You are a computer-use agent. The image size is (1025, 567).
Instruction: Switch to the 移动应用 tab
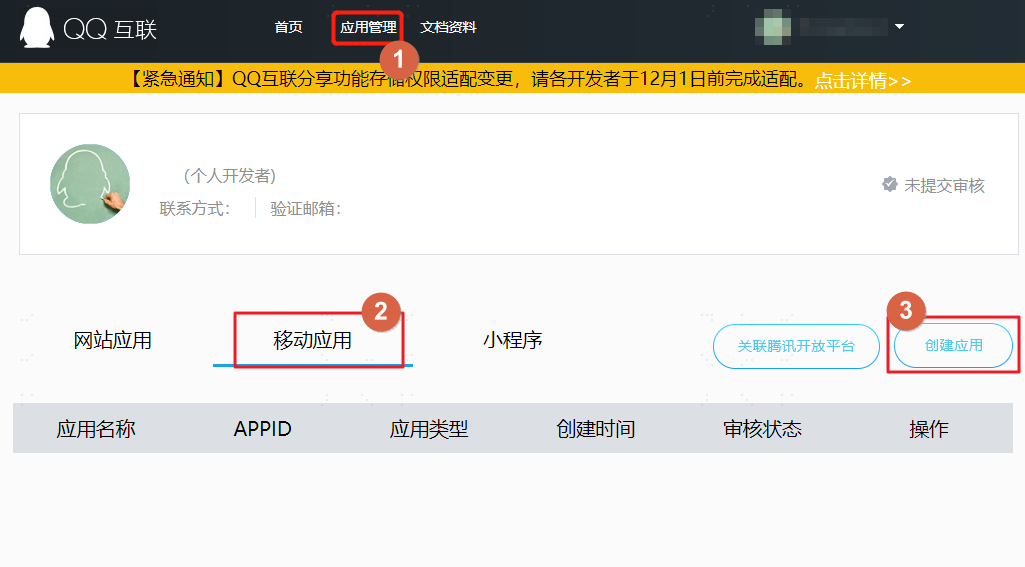(312, 340)
